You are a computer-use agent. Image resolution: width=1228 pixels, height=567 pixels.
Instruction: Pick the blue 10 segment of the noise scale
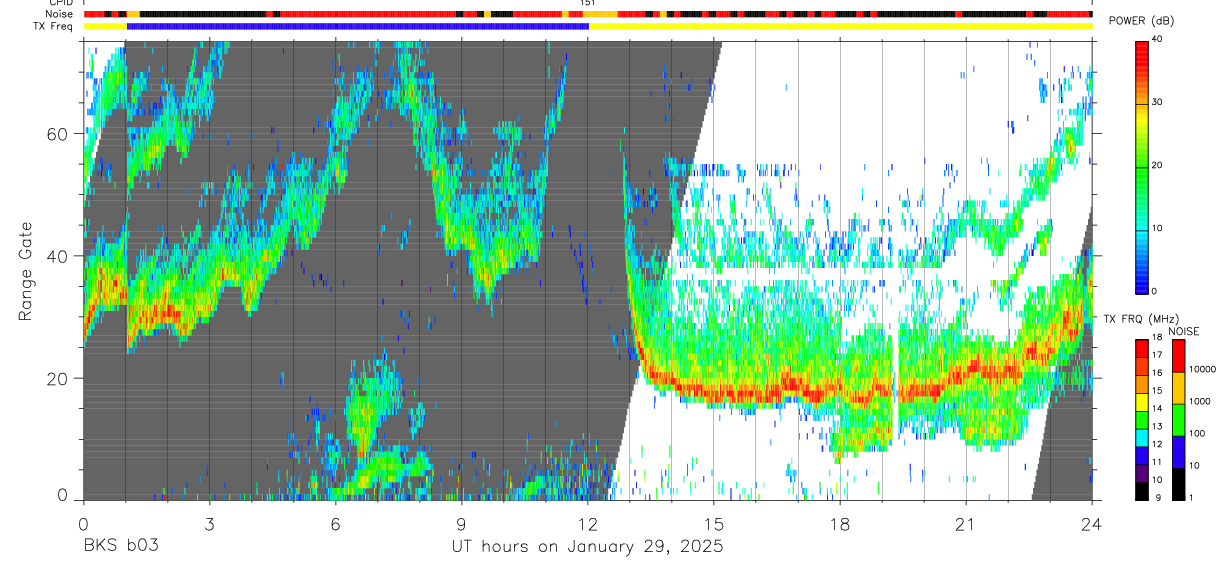[1177, 452]
